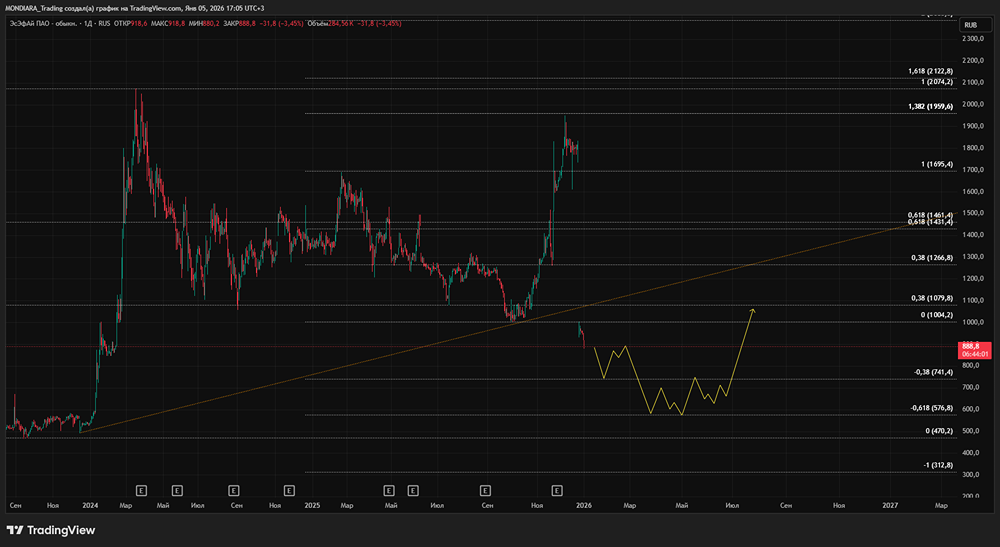
Task: Click earnings E marker above Сен 2025
Action: pos(485,490)
